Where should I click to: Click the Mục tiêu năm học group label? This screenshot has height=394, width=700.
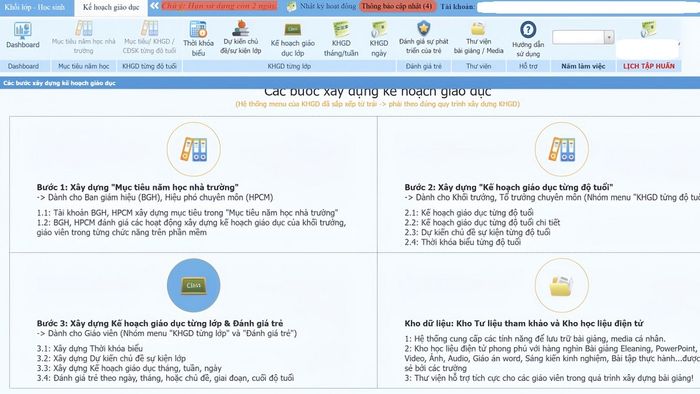pos(83,66)
